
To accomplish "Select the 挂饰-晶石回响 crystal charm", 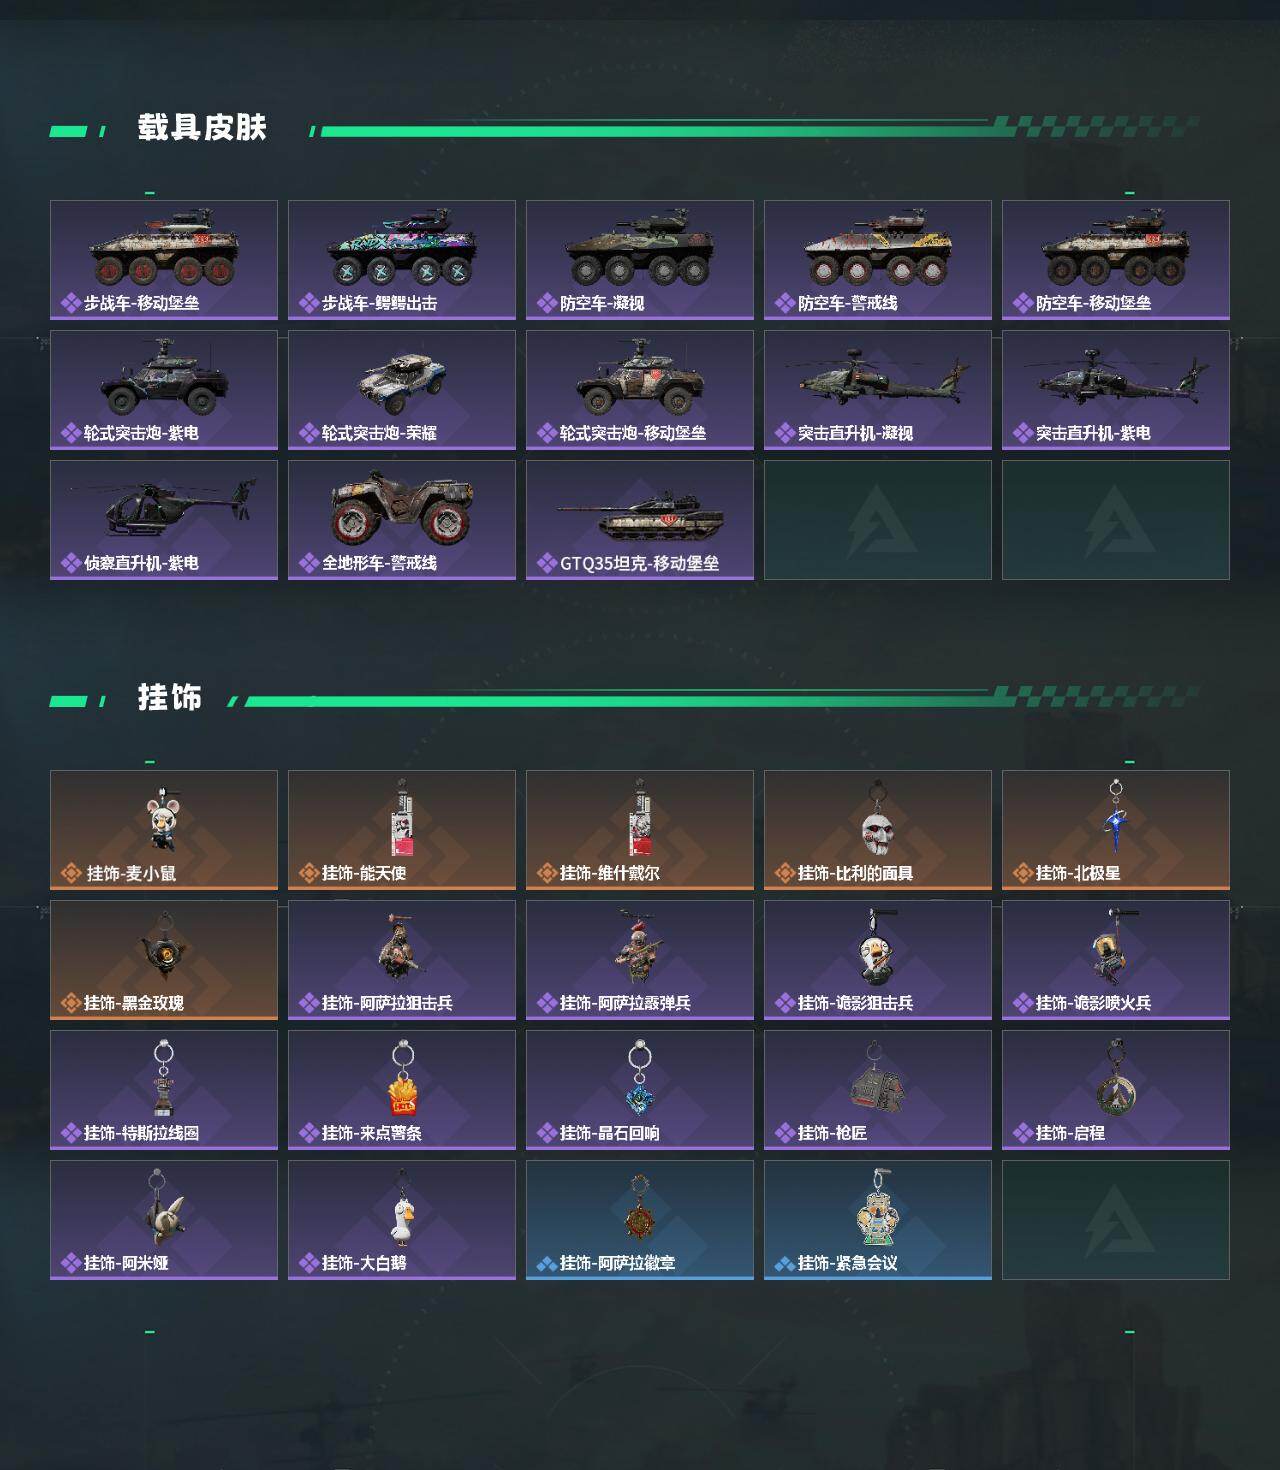I will 640,1090.
